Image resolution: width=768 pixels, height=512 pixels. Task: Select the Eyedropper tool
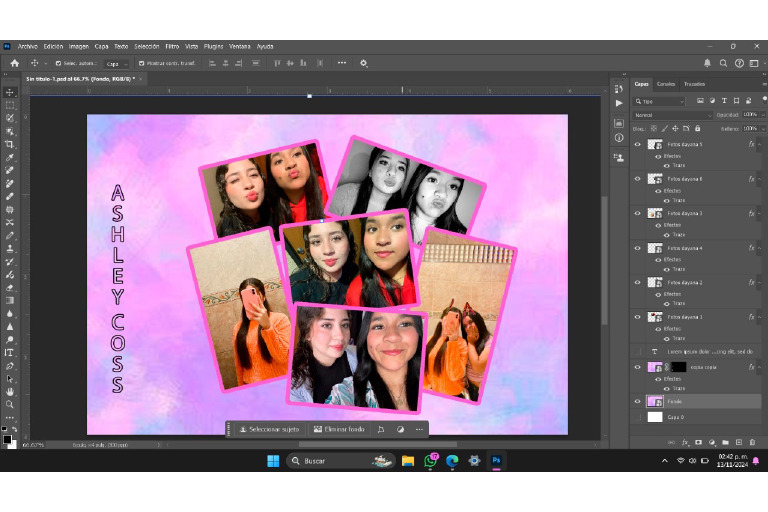point(9,157)
